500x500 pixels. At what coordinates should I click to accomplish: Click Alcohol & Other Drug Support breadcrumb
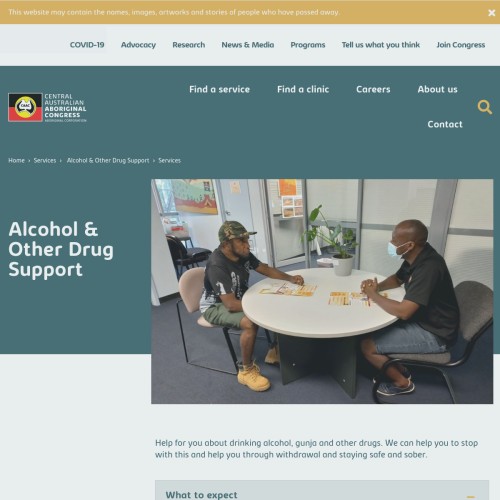click(108, 160)
